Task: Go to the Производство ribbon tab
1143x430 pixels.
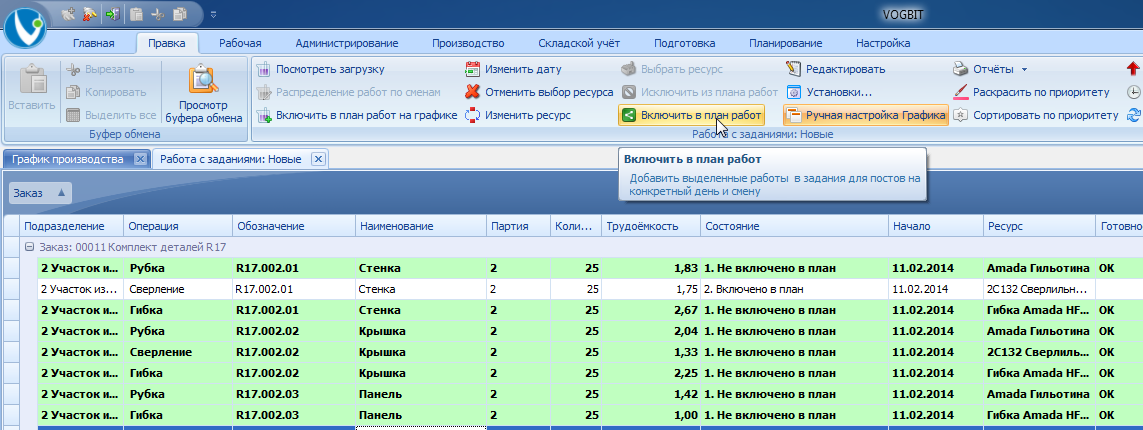Action: pyautogui.click(x=468, y=43)
